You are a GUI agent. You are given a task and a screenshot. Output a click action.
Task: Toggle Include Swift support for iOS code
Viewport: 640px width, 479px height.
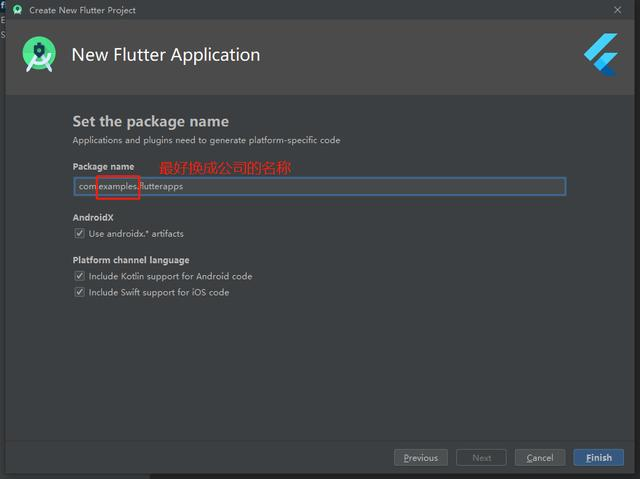pos(79,292)
